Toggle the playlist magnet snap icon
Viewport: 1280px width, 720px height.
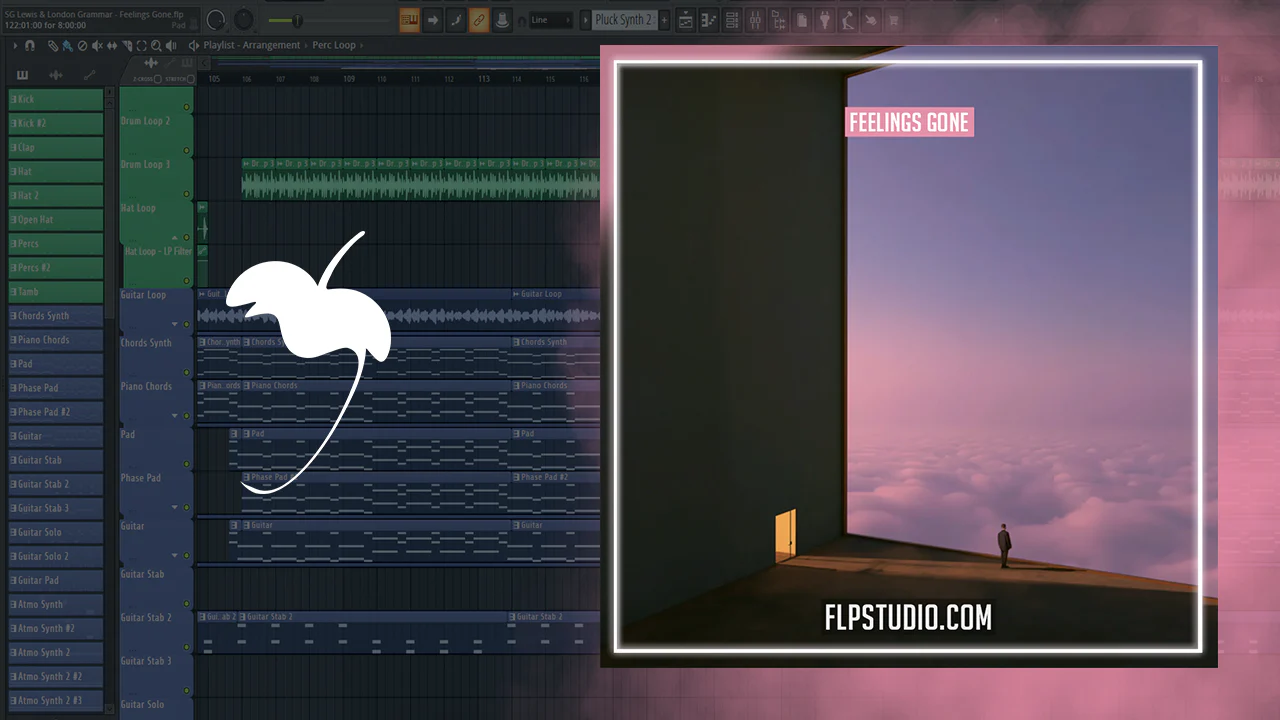pyautogui.click(x=29, y=45)
